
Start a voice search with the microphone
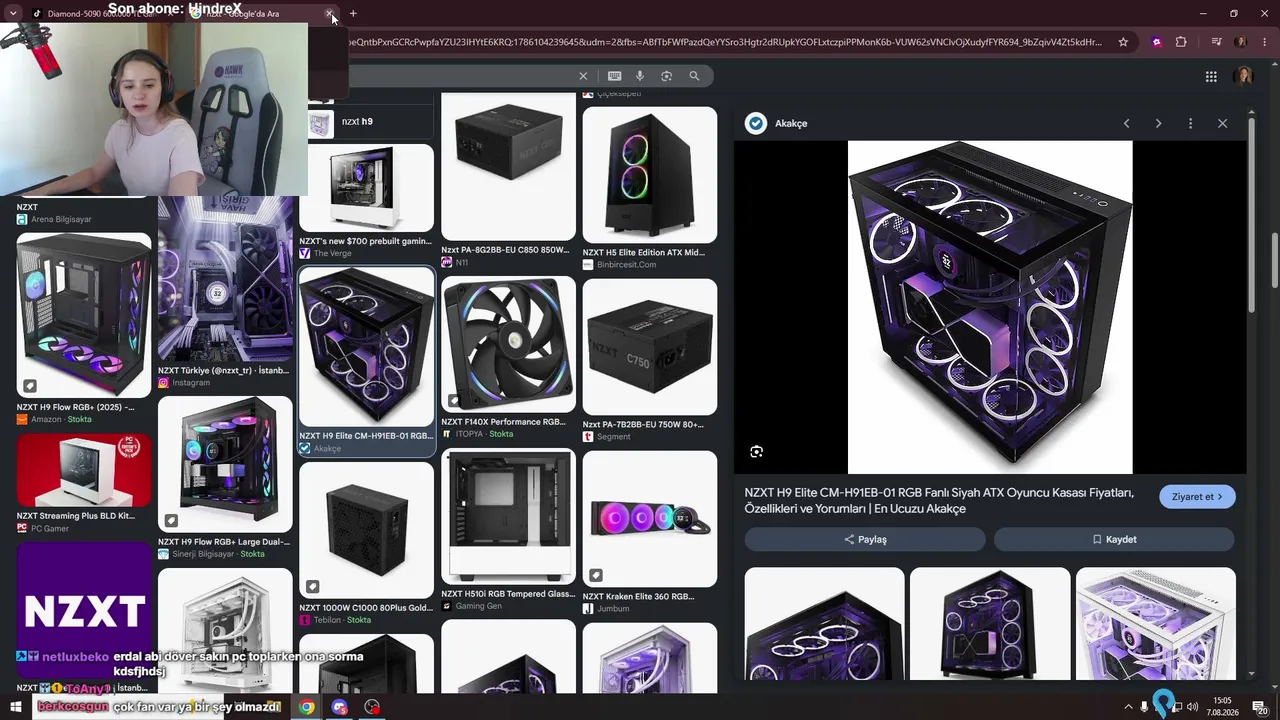tap(640, 76)
